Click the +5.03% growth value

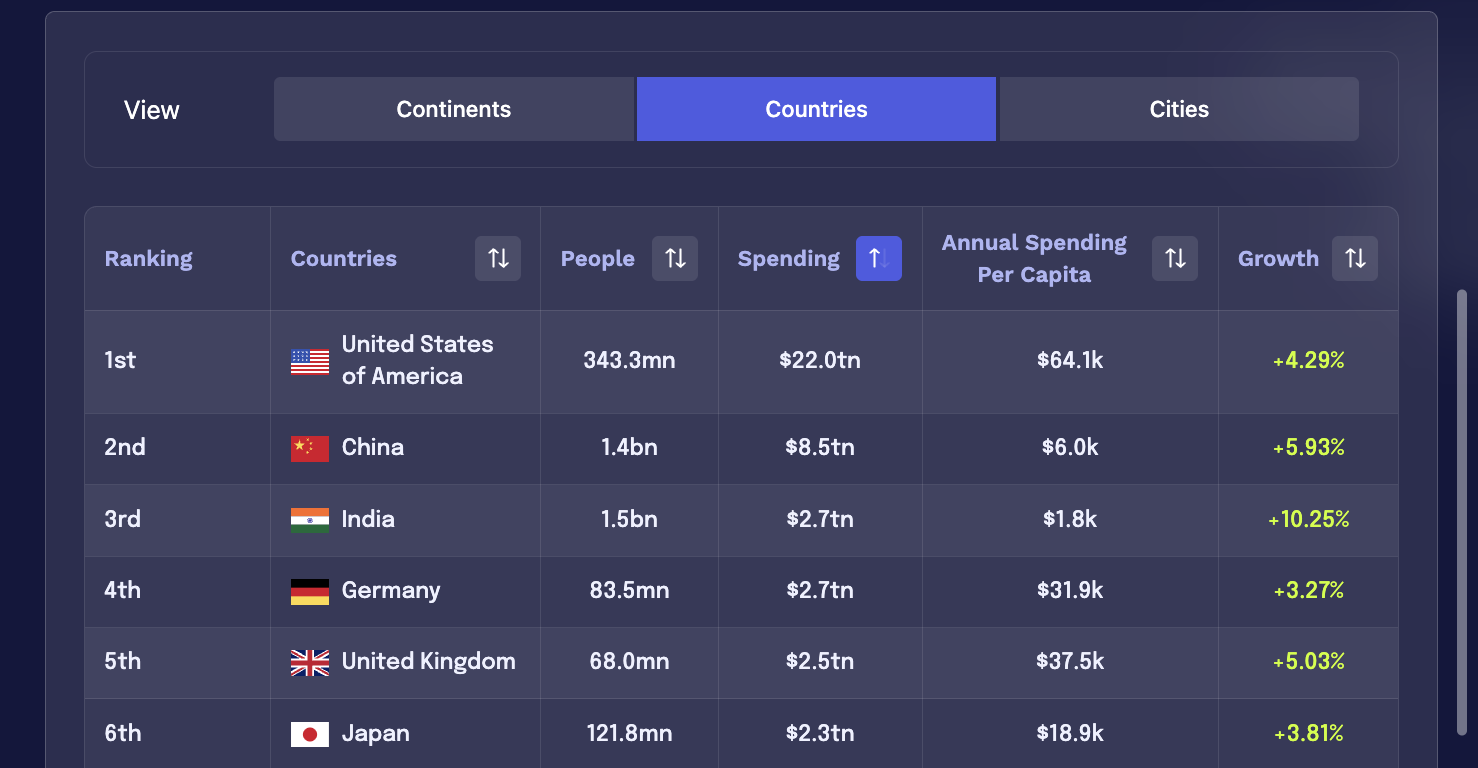pyautogui.click(x=1308, y=661)
